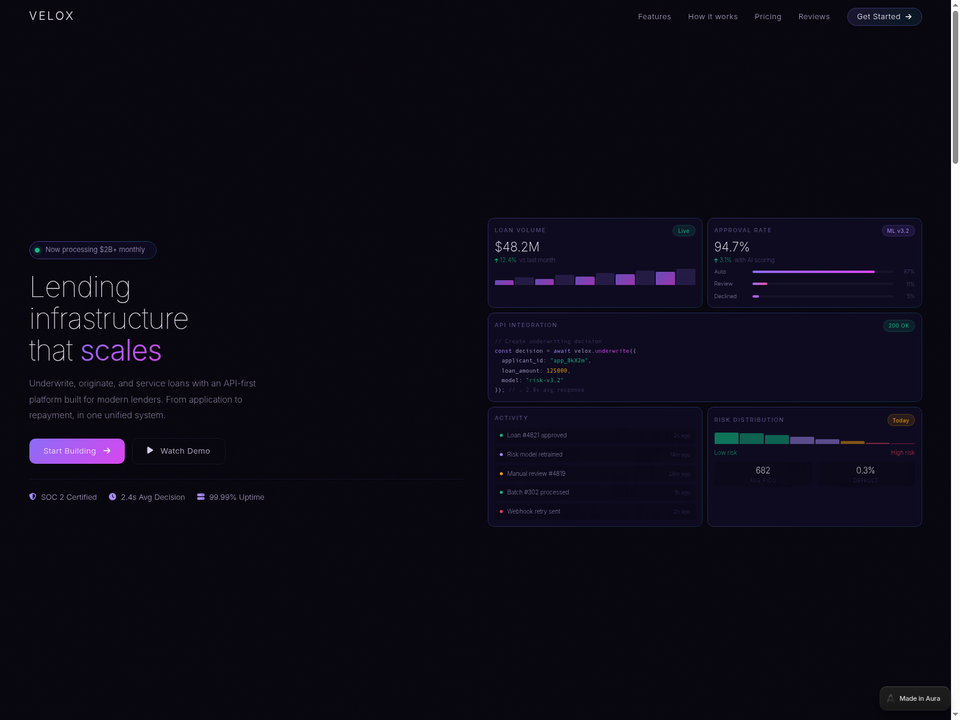Screen dimensions: 960x720
Task: Click the 'scales' headline word
Action: point(121,351)
